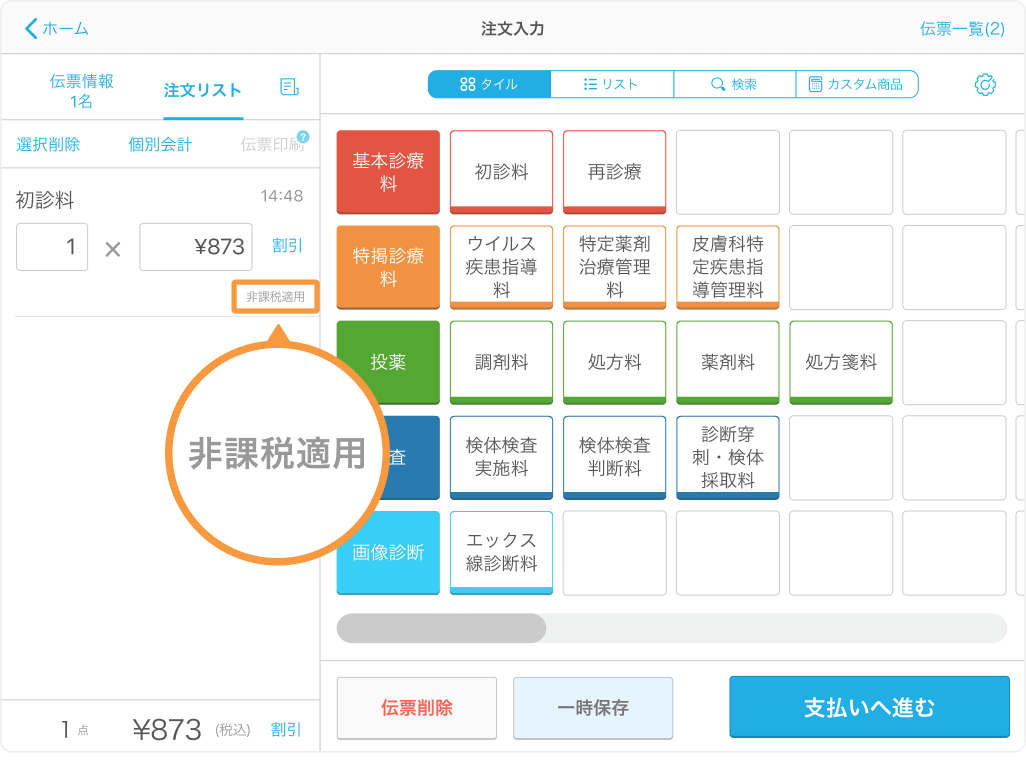The image size is (1026, 765).
Task: Open the カスタム商品 tab
Action: click(856, 85)
